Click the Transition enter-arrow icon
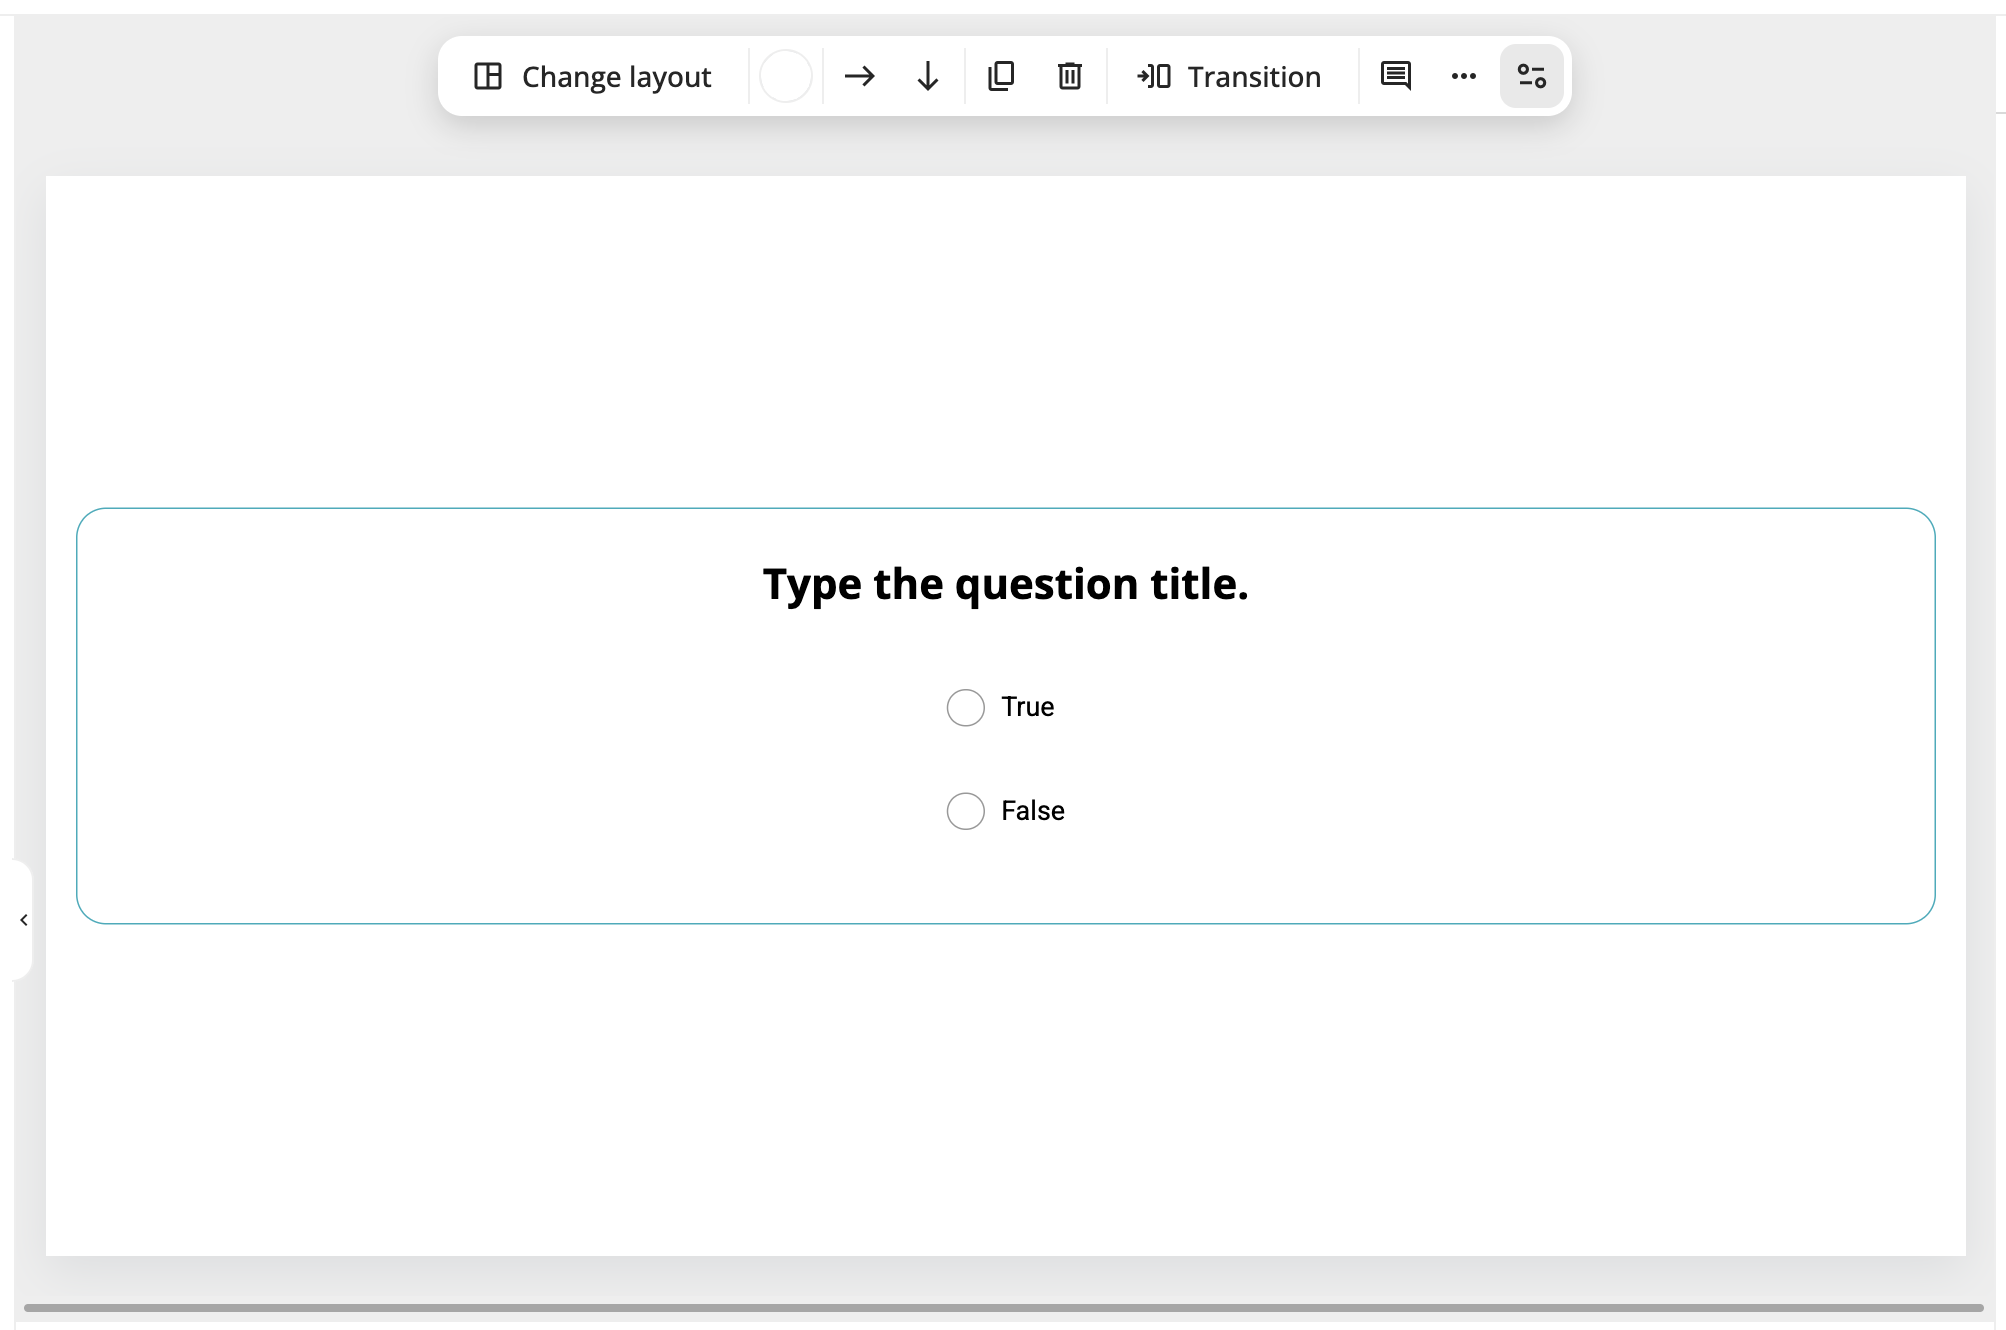The height and width of the screenshot is (1330, 2006). [1154, 76]
